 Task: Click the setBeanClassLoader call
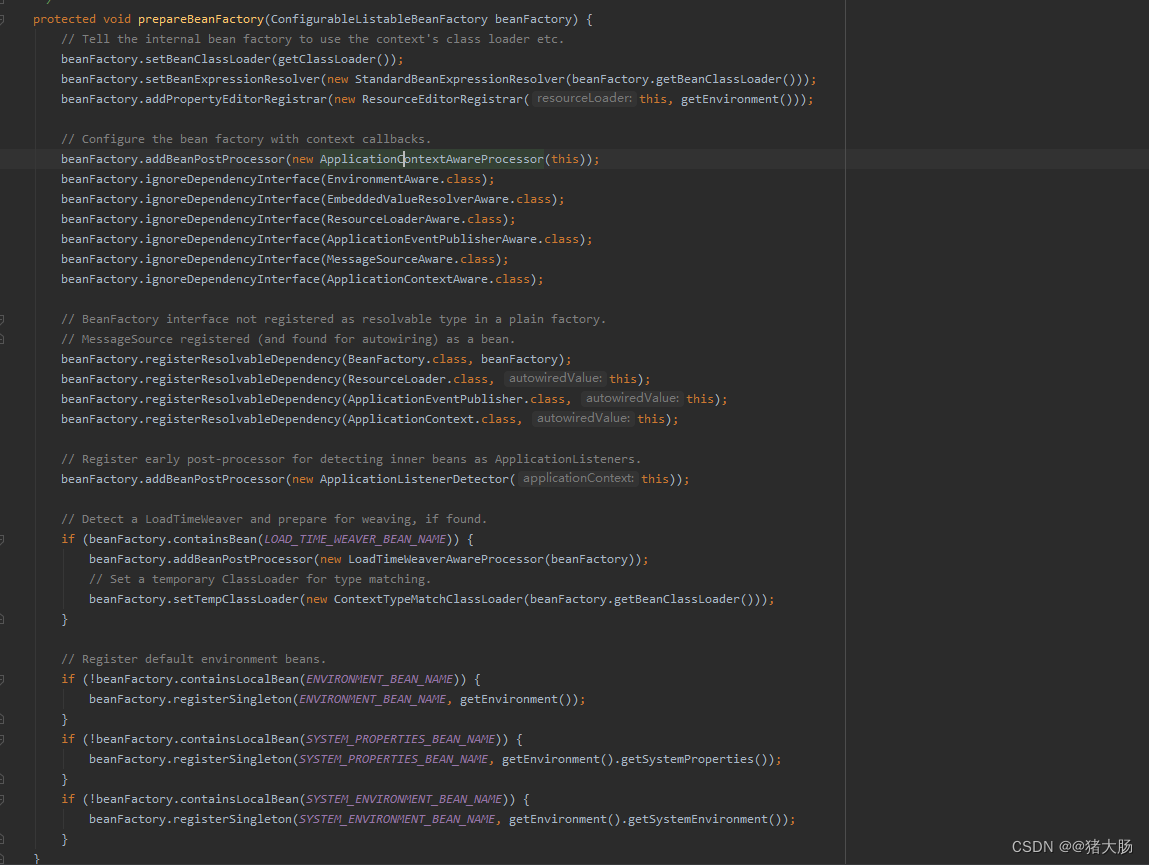(207, 59)
